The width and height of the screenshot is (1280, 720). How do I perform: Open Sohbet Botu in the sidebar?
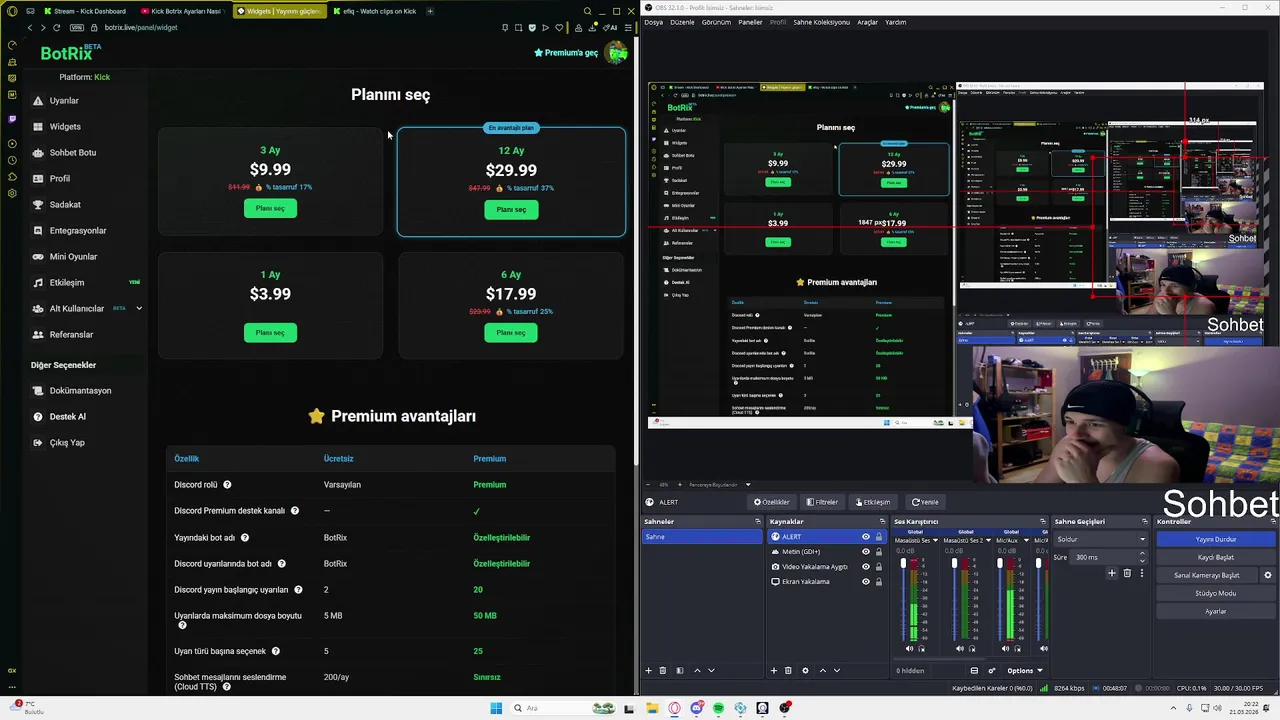pos(73,153)
